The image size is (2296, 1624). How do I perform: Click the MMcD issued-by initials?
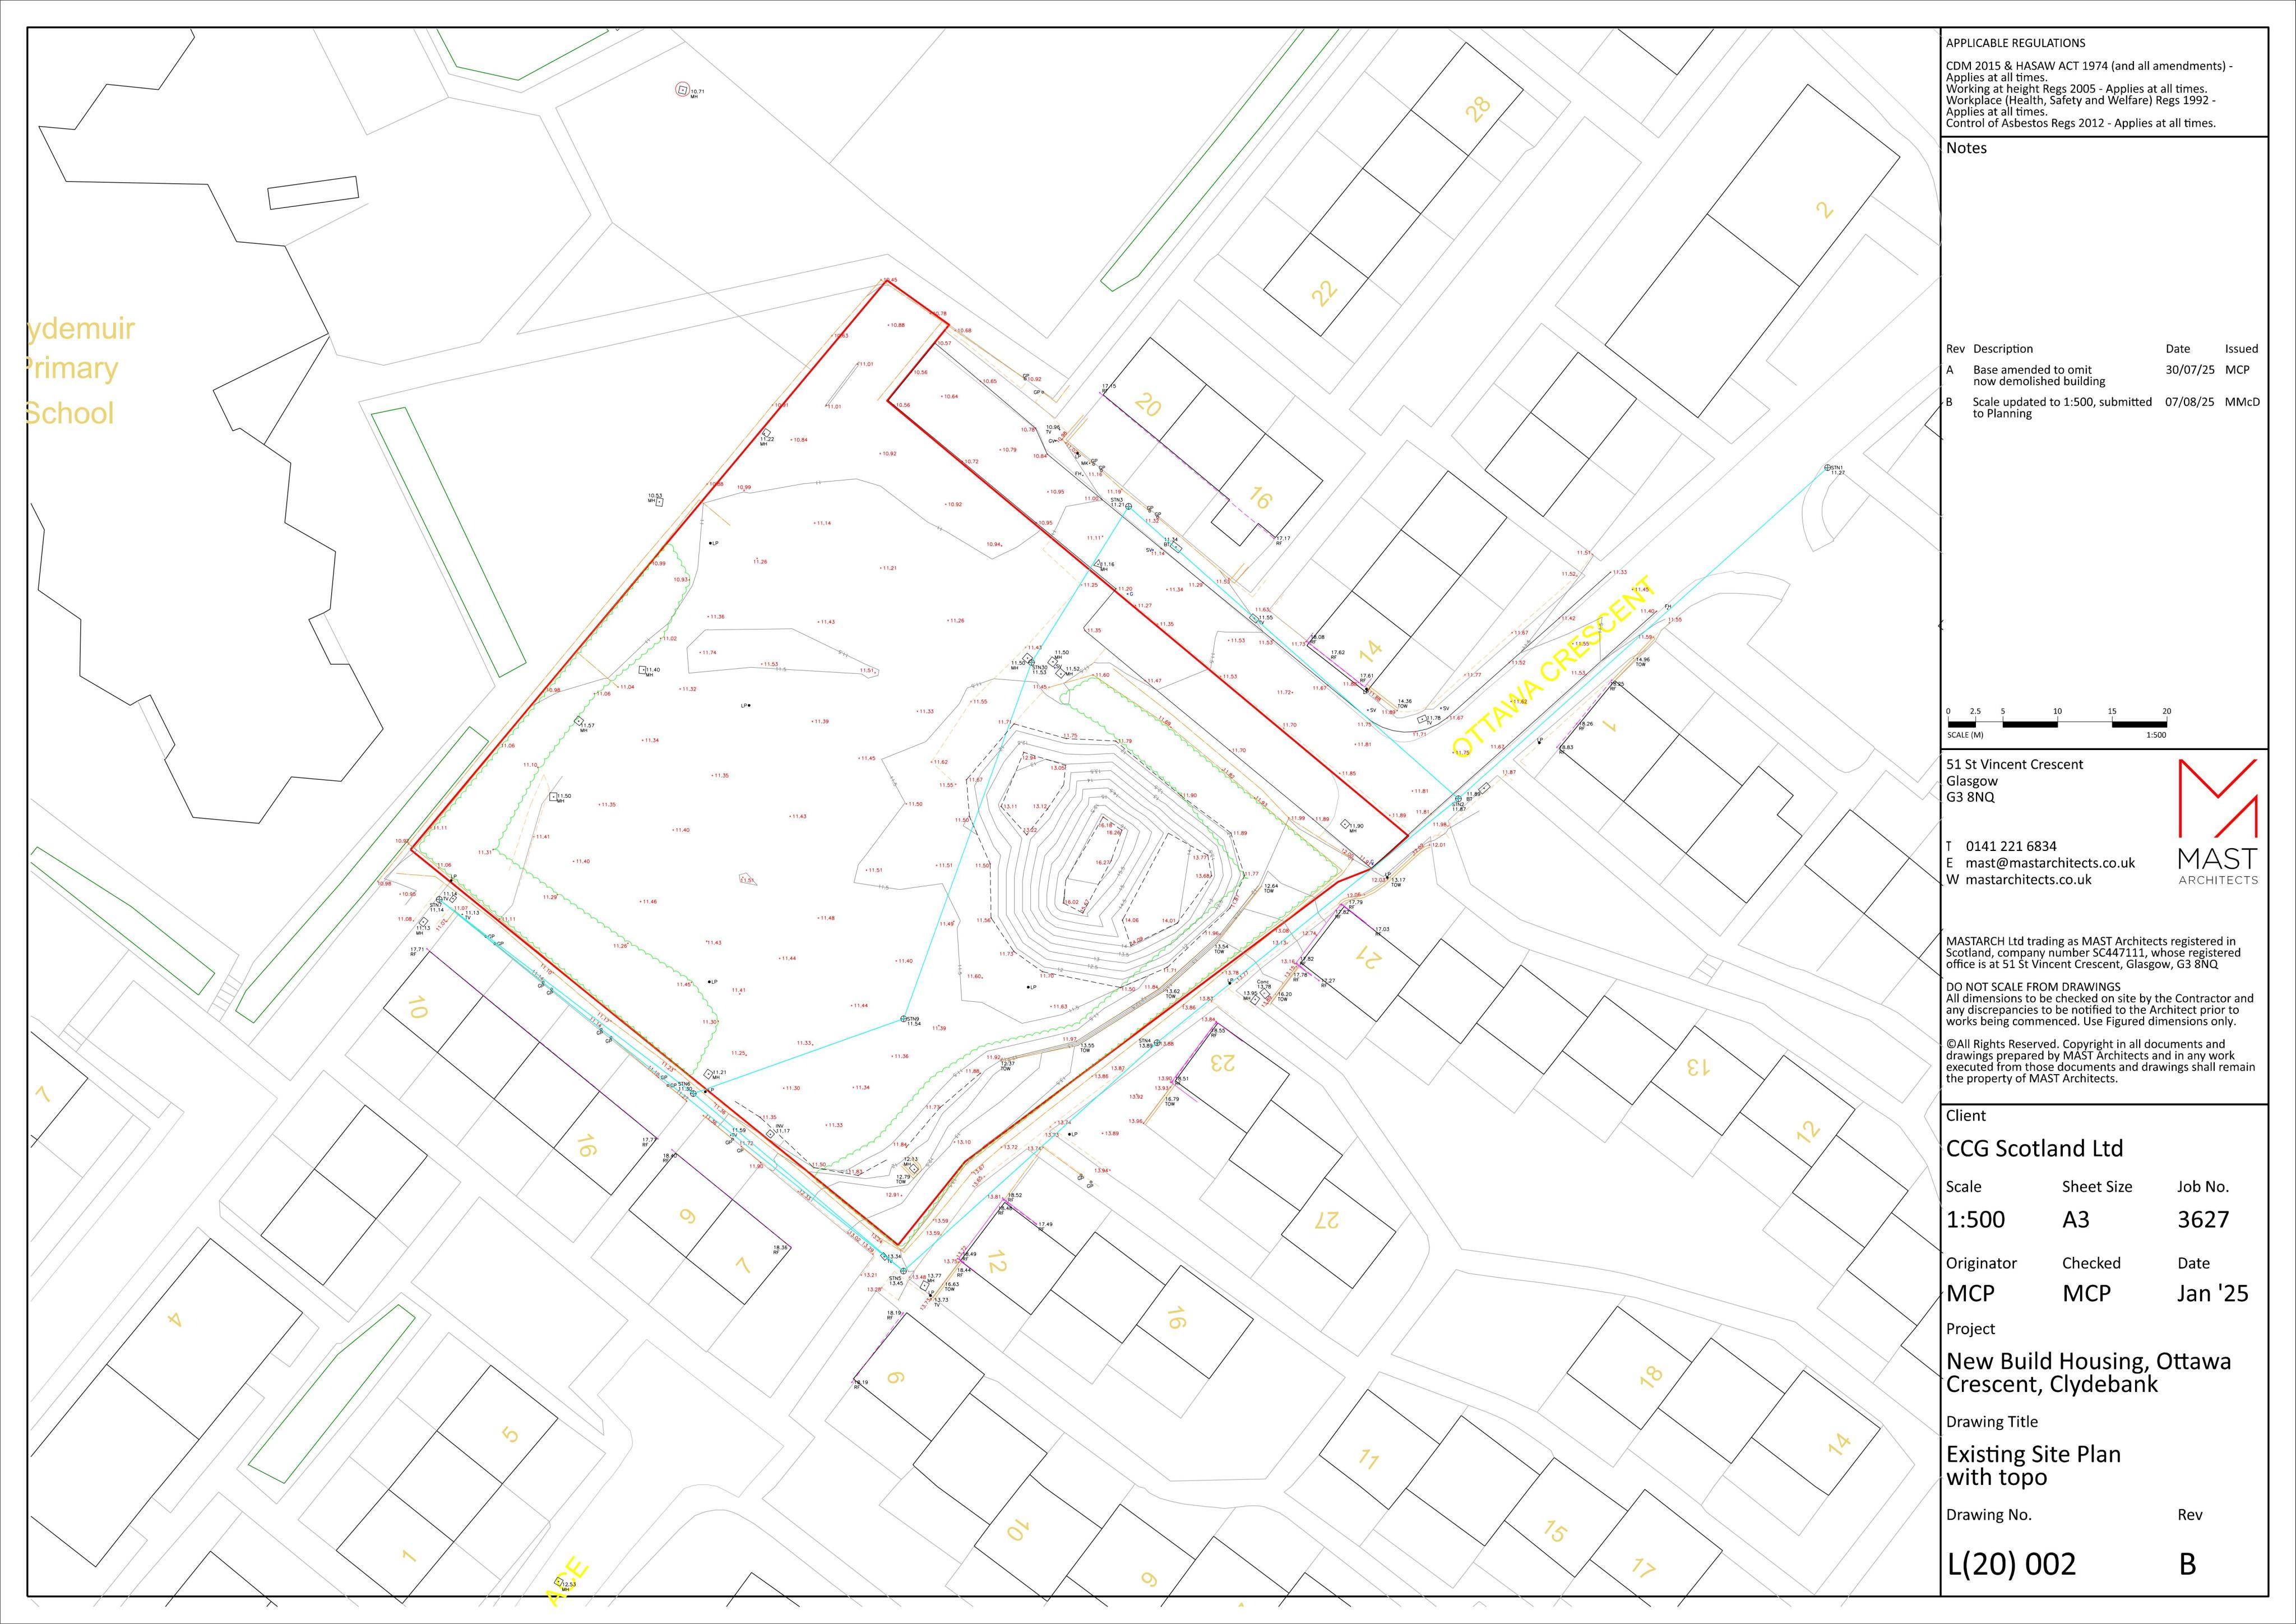(2242, 402)
